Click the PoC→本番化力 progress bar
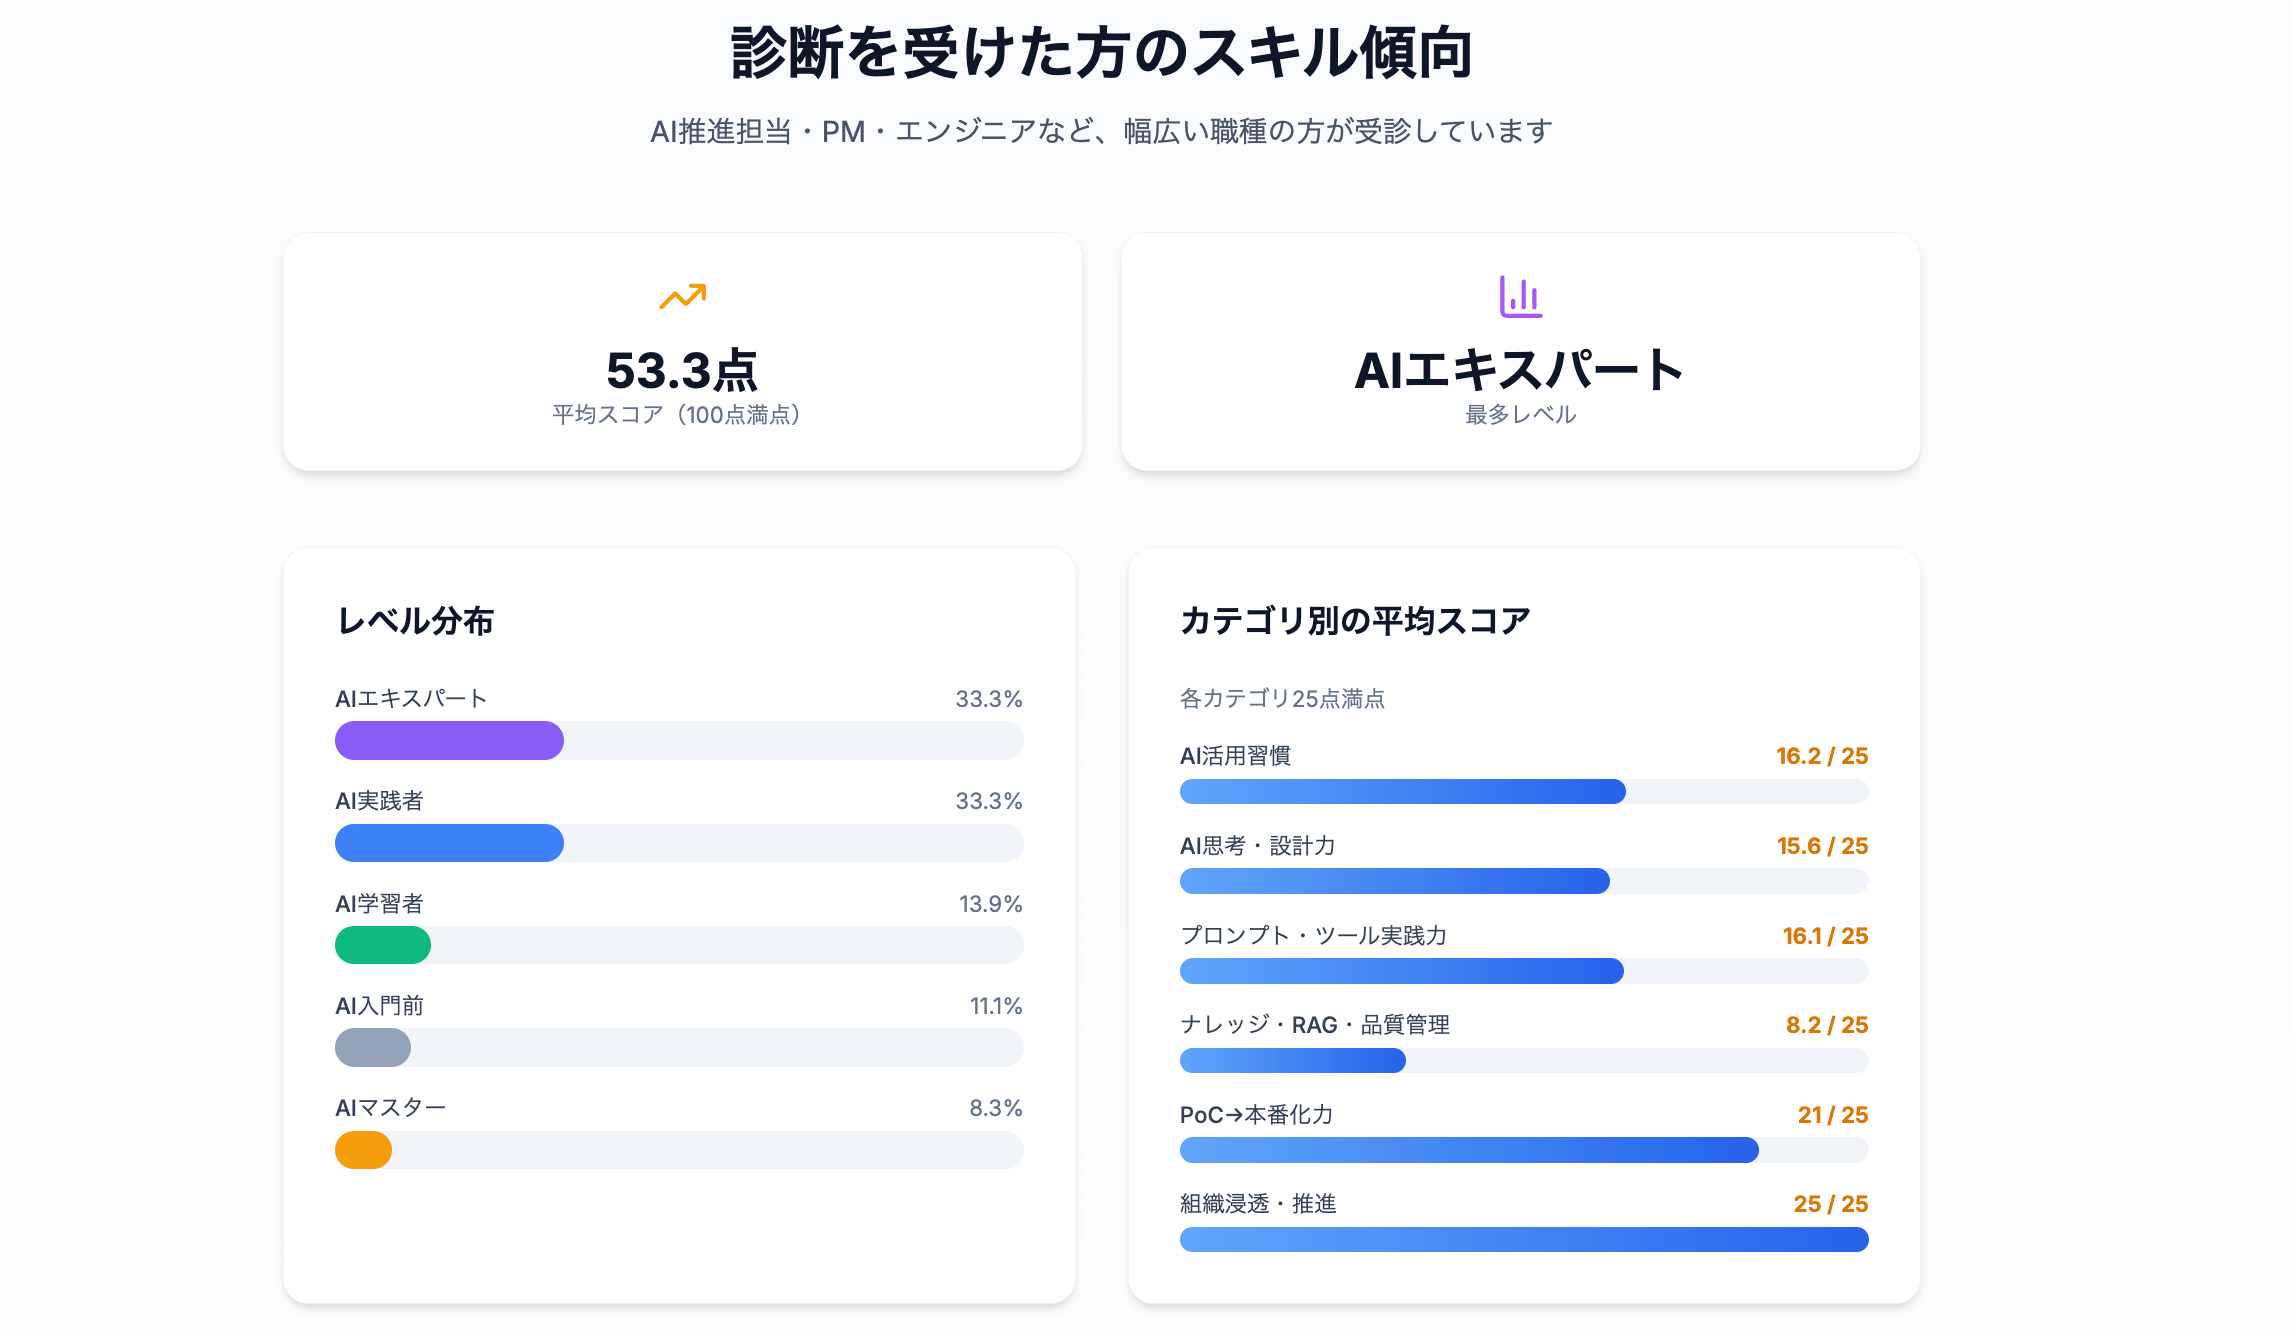This screenshot has height=1336, width=2292. coord(1468,1150)
